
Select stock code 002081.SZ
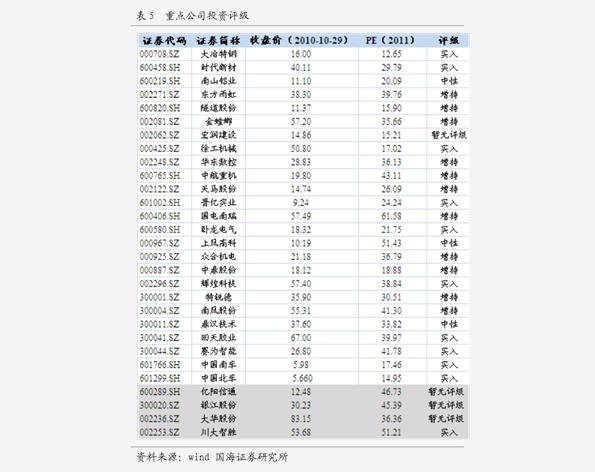click(159, 122)
